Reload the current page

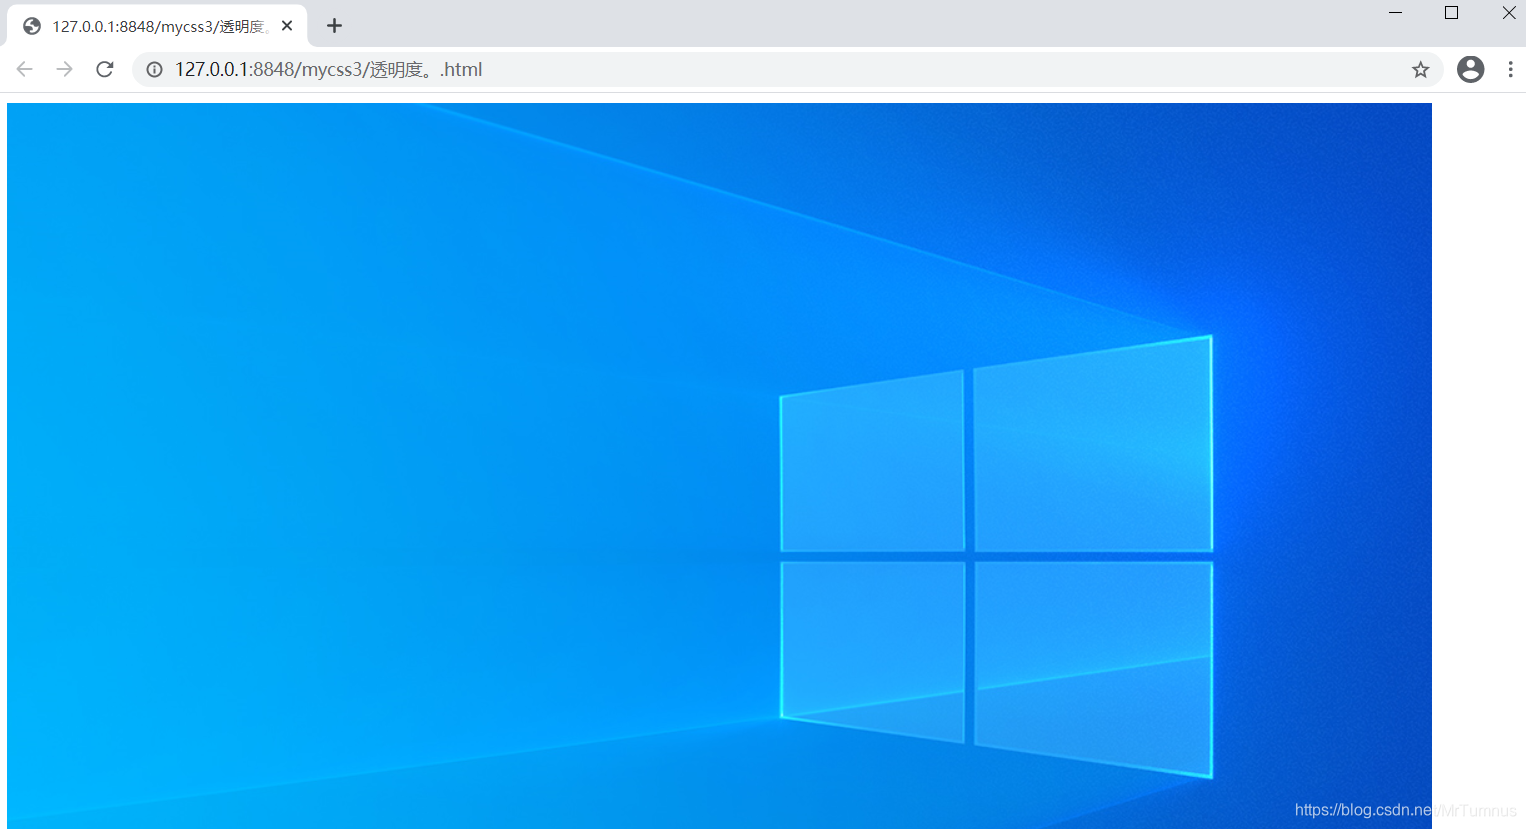coord(105,69)
